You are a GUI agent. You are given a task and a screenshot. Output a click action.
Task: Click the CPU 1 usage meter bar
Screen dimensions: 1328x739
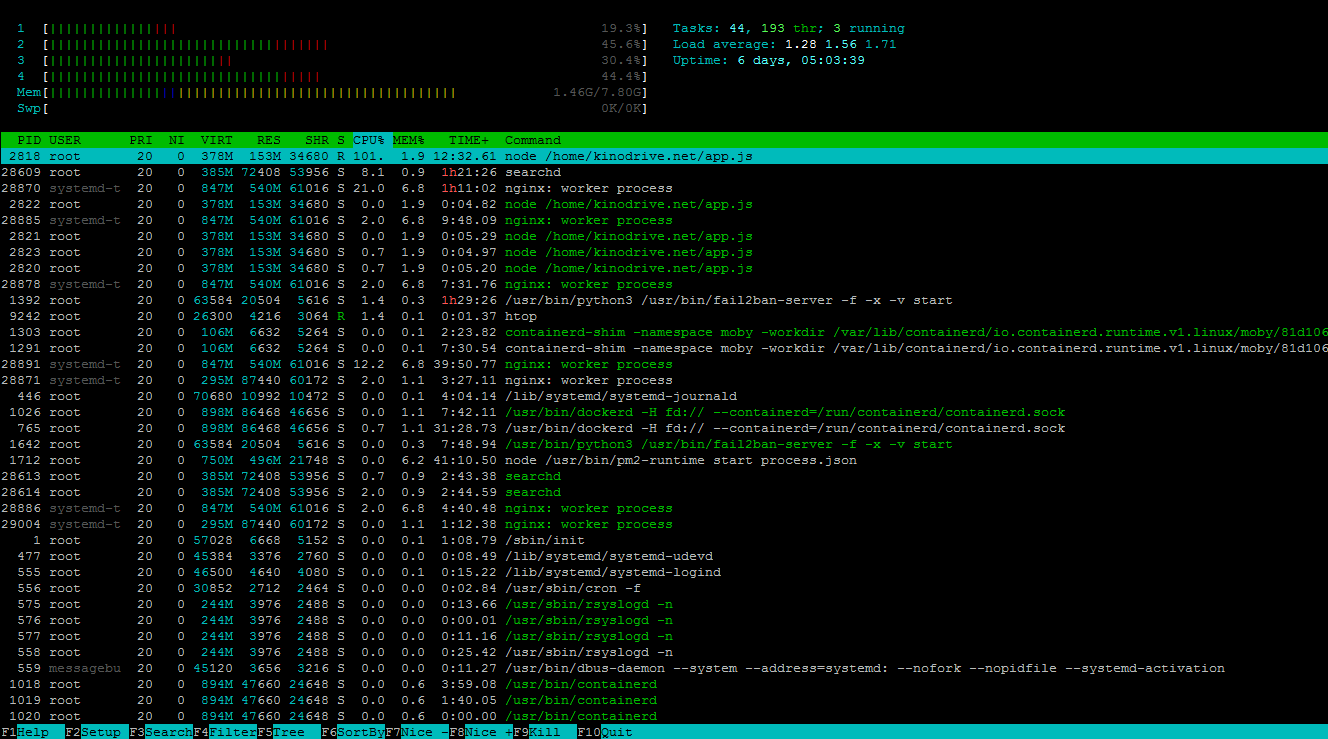tap(345, 28)
